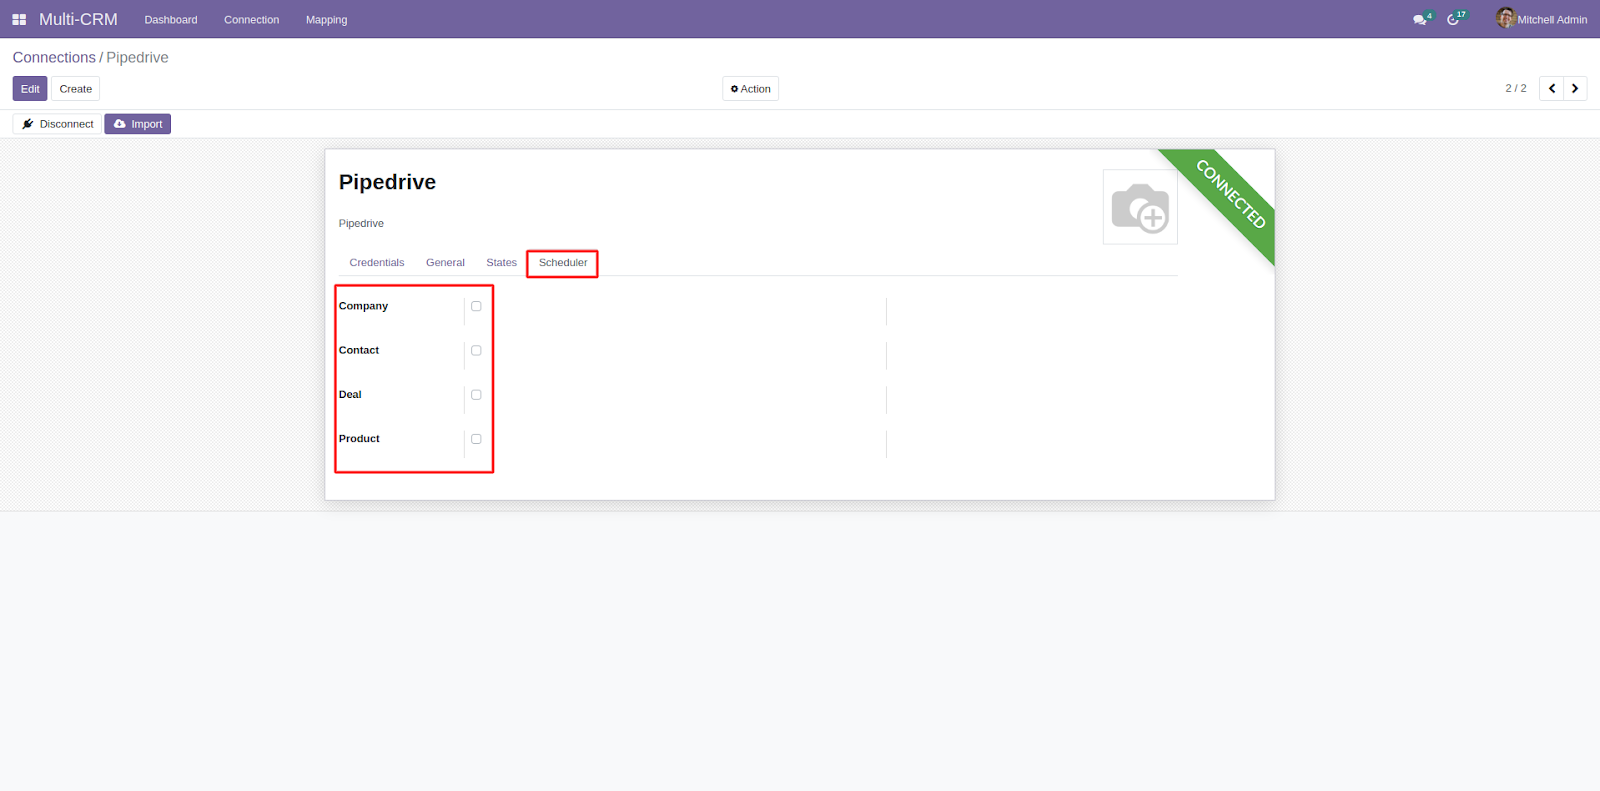
Task: Go to the previous record arrow
Action: click(1552, 89)
